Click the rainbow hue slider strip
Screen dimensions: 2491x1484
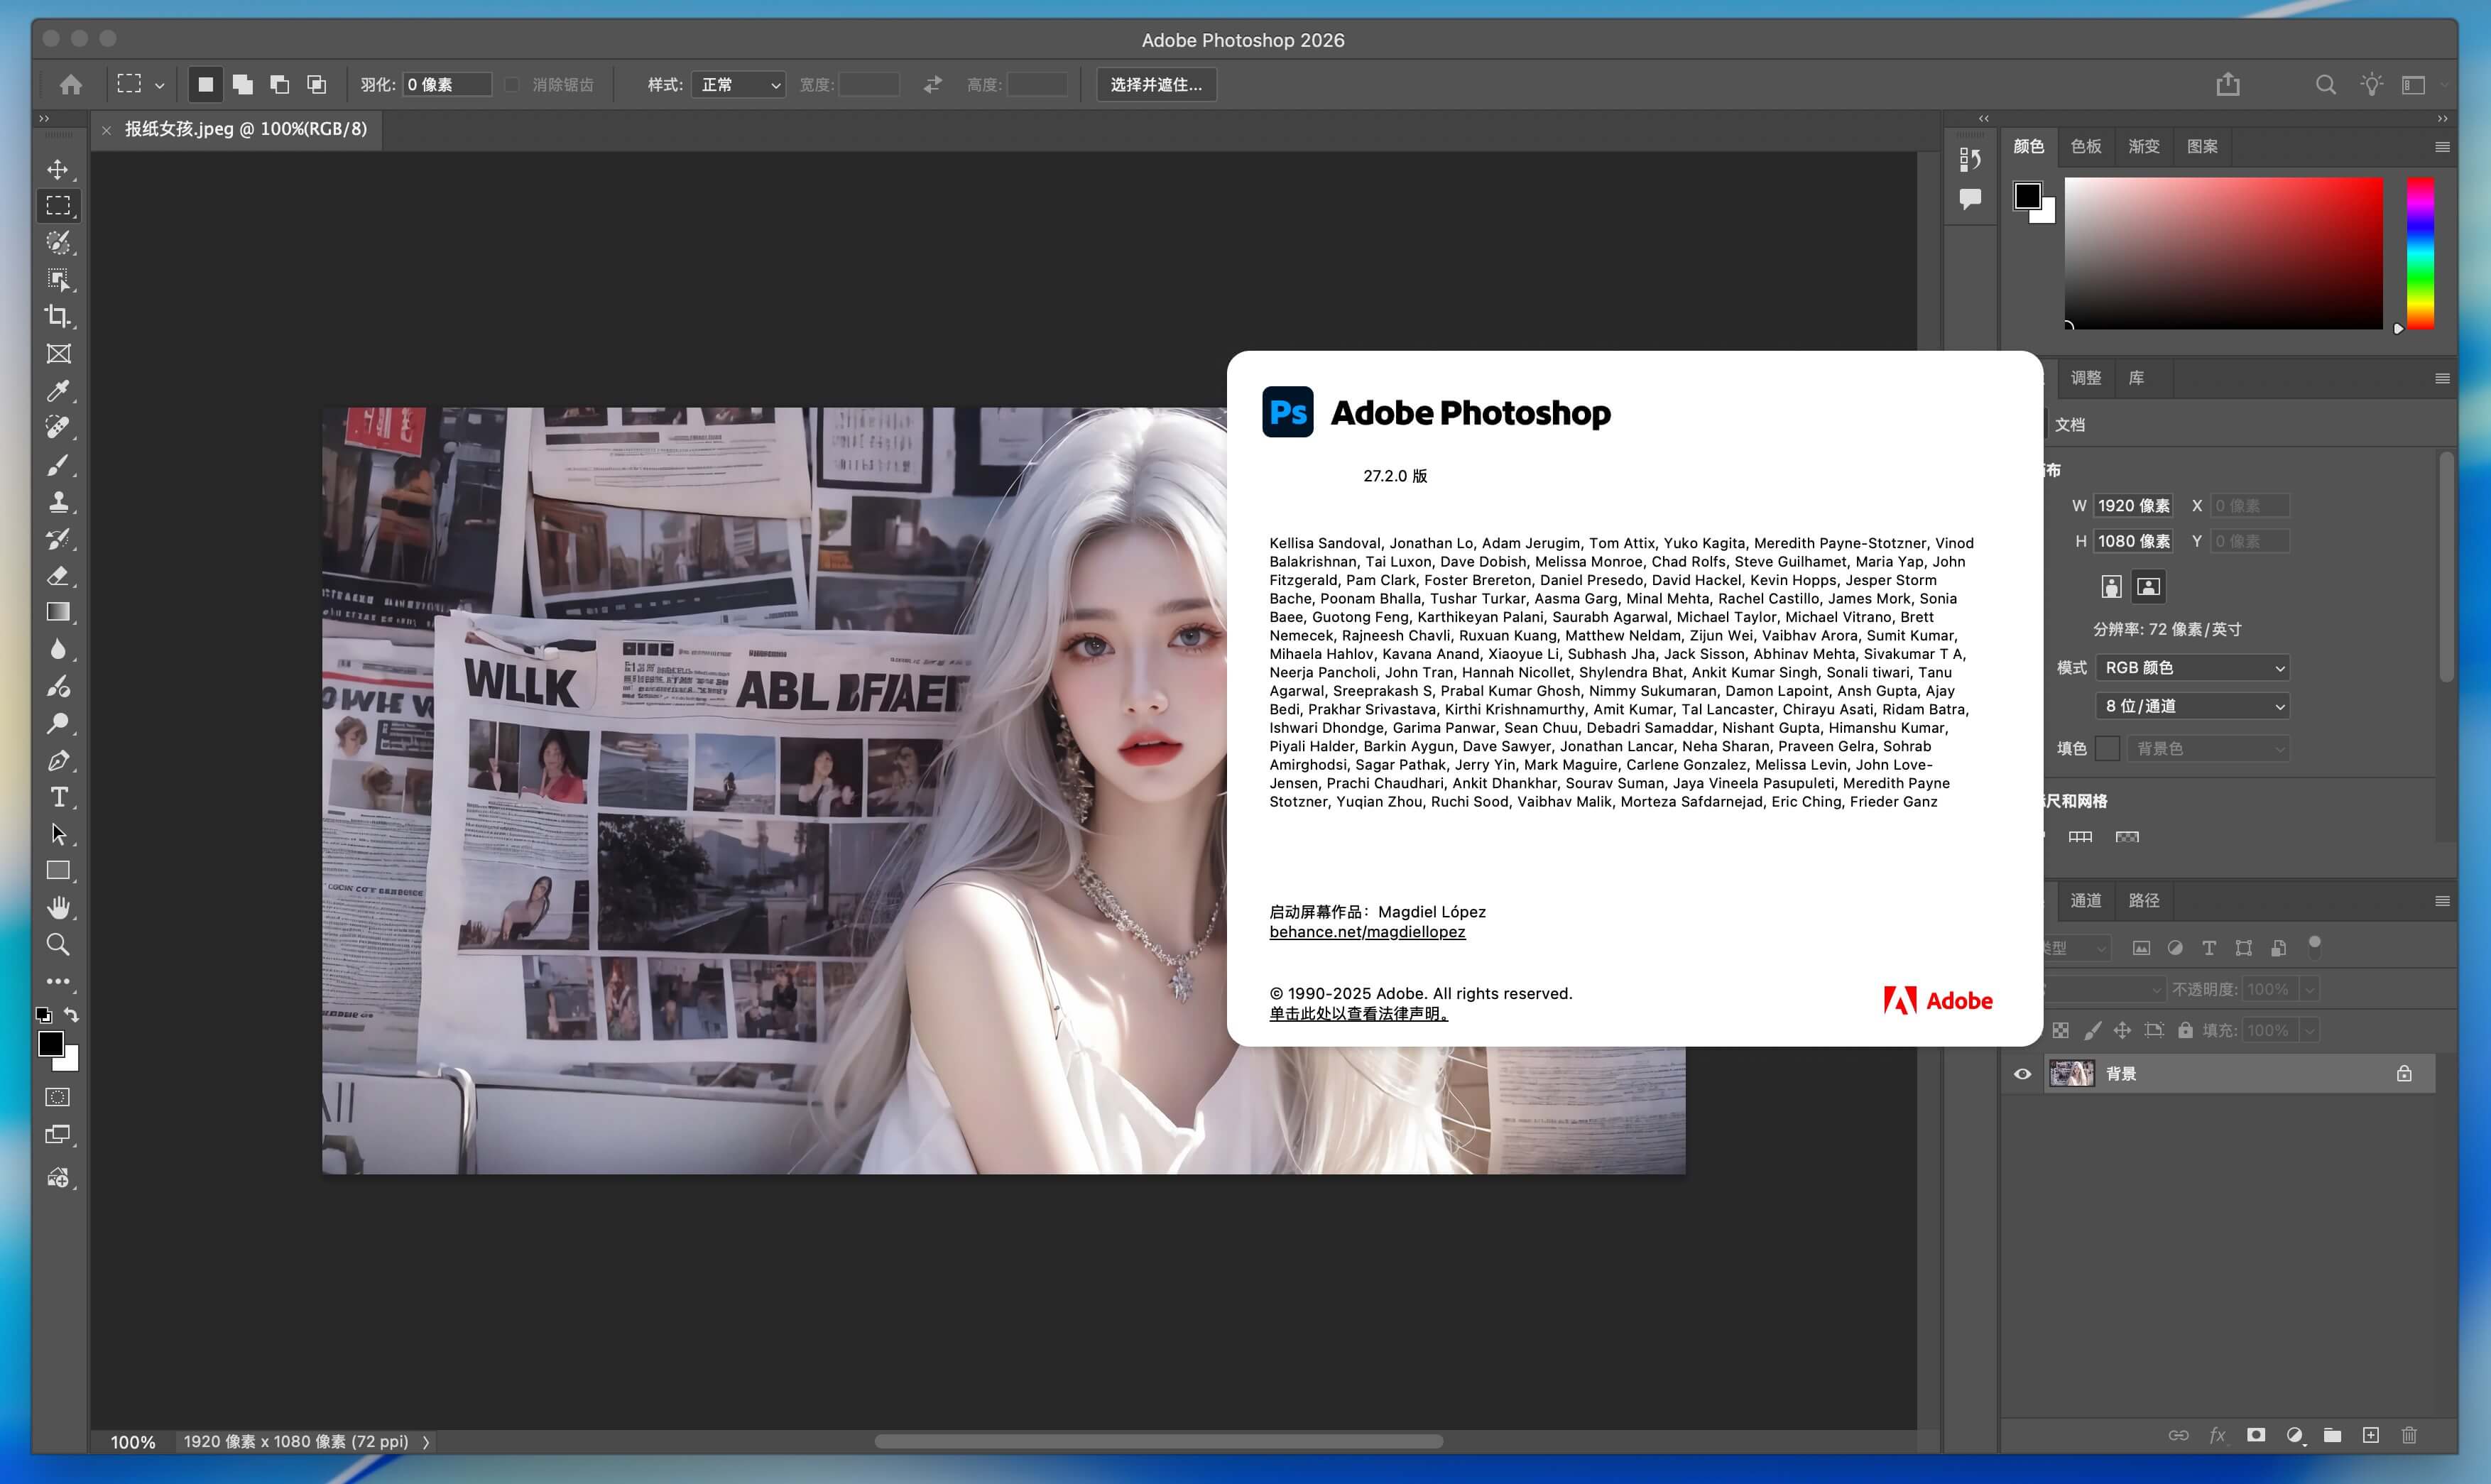point(2419,253)
